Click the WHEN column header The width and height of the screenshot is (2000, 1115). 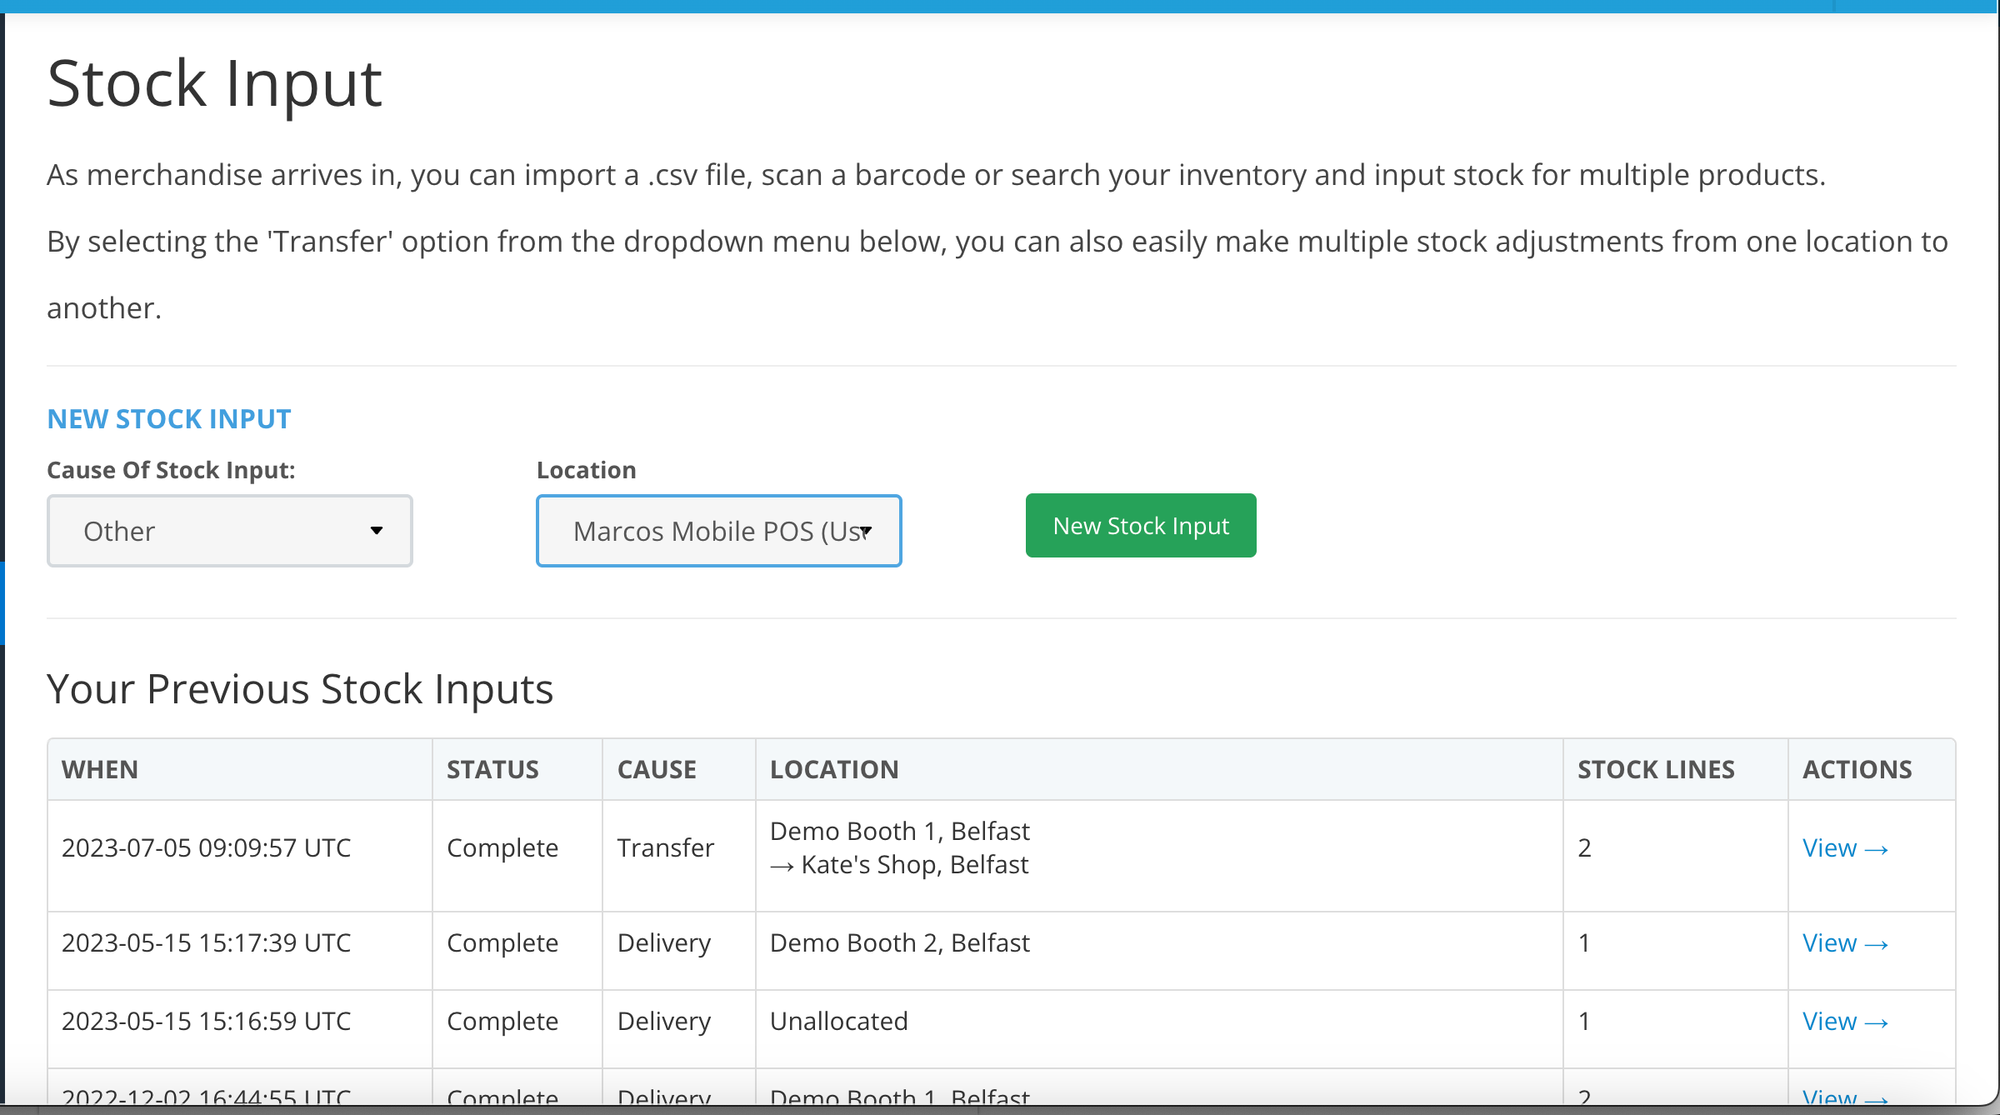click(100, 770)
